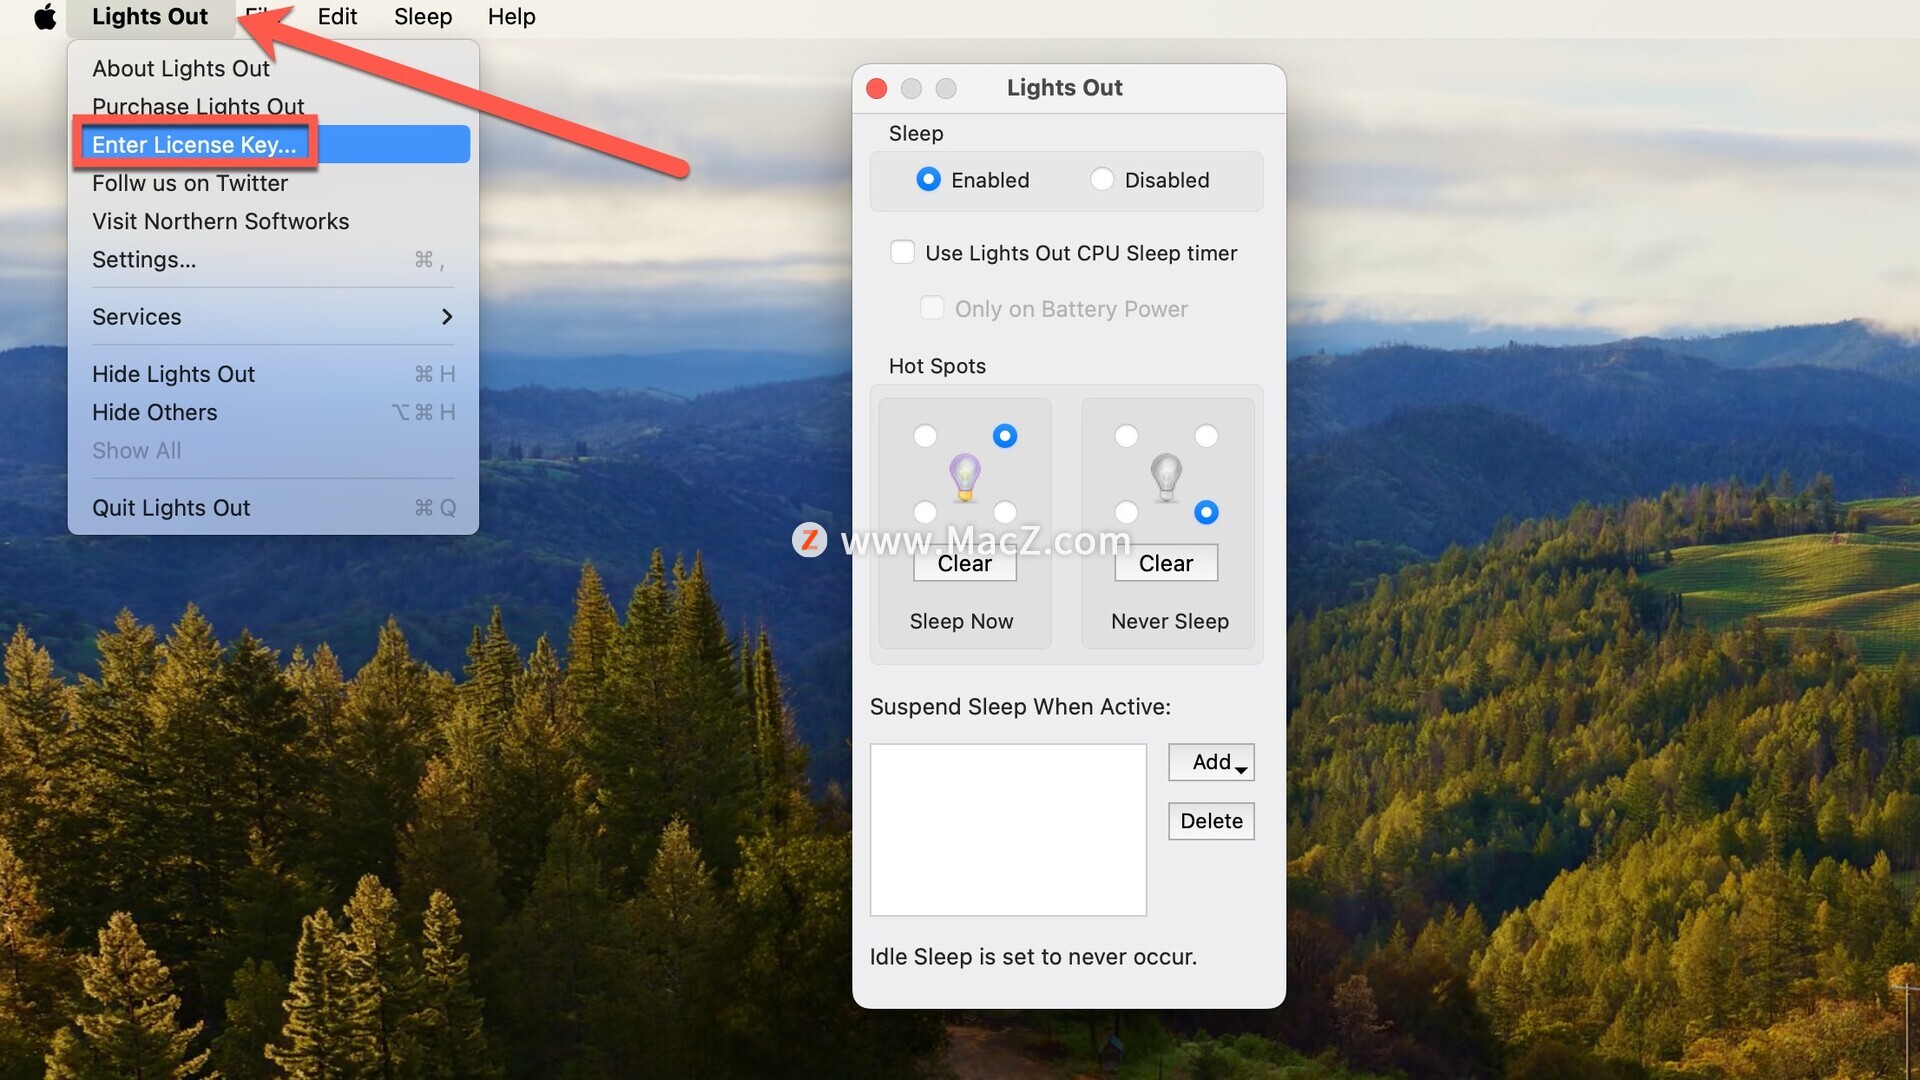Choose Visit Northern Softworks
This screenshot has height=1080, width=1920.
click(272, 221)
